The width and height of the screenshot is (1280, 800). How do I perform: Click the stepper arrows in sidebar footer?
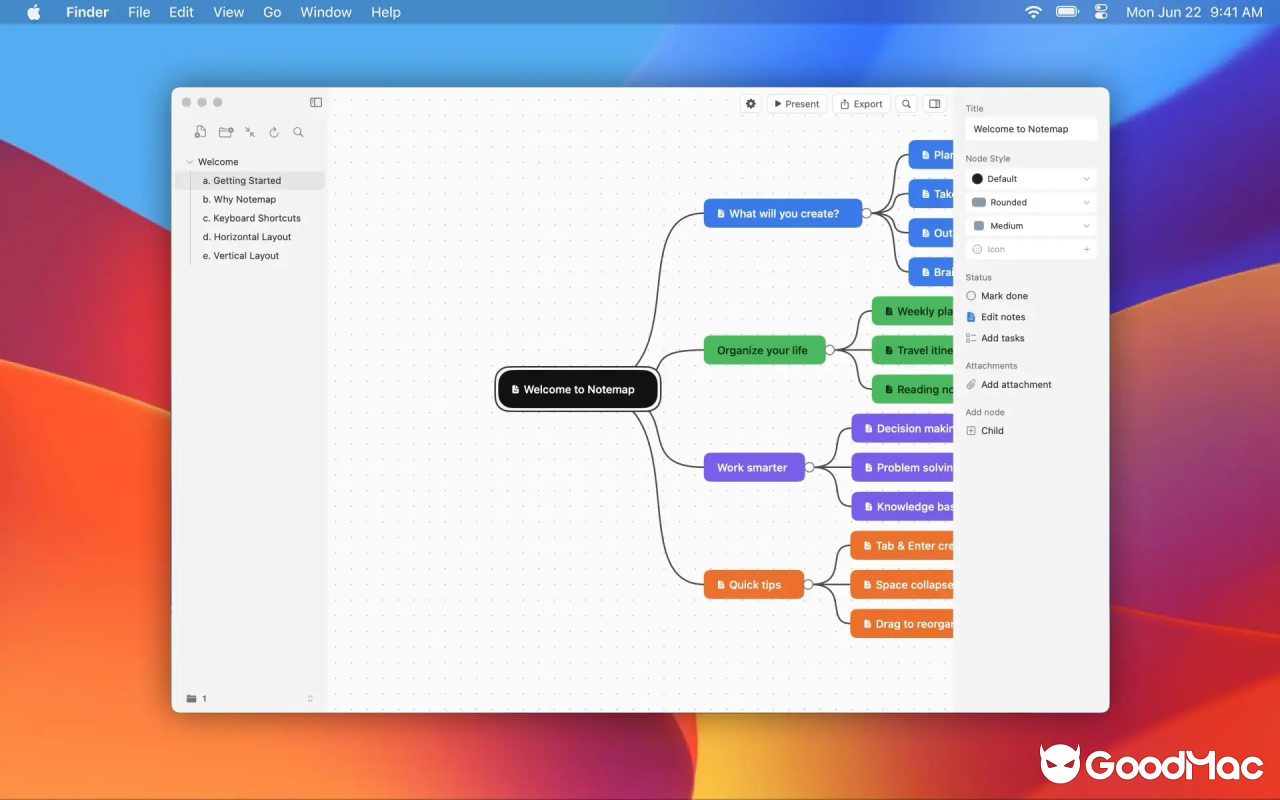(310, 699)
